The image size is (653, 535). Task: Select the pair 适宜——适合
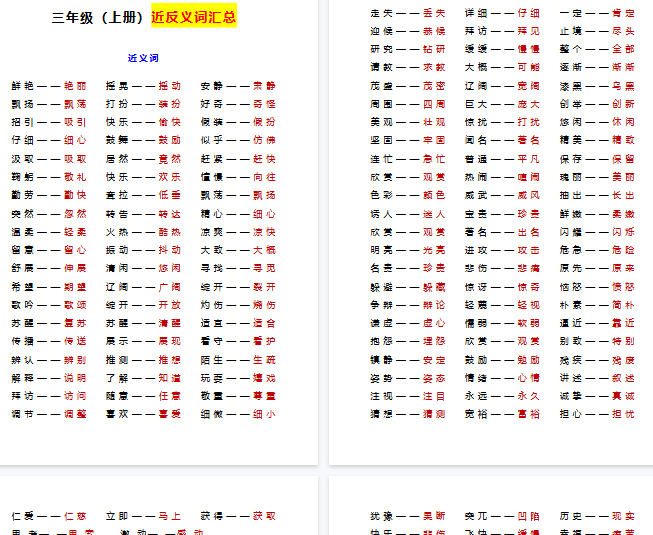click(238, 323)
